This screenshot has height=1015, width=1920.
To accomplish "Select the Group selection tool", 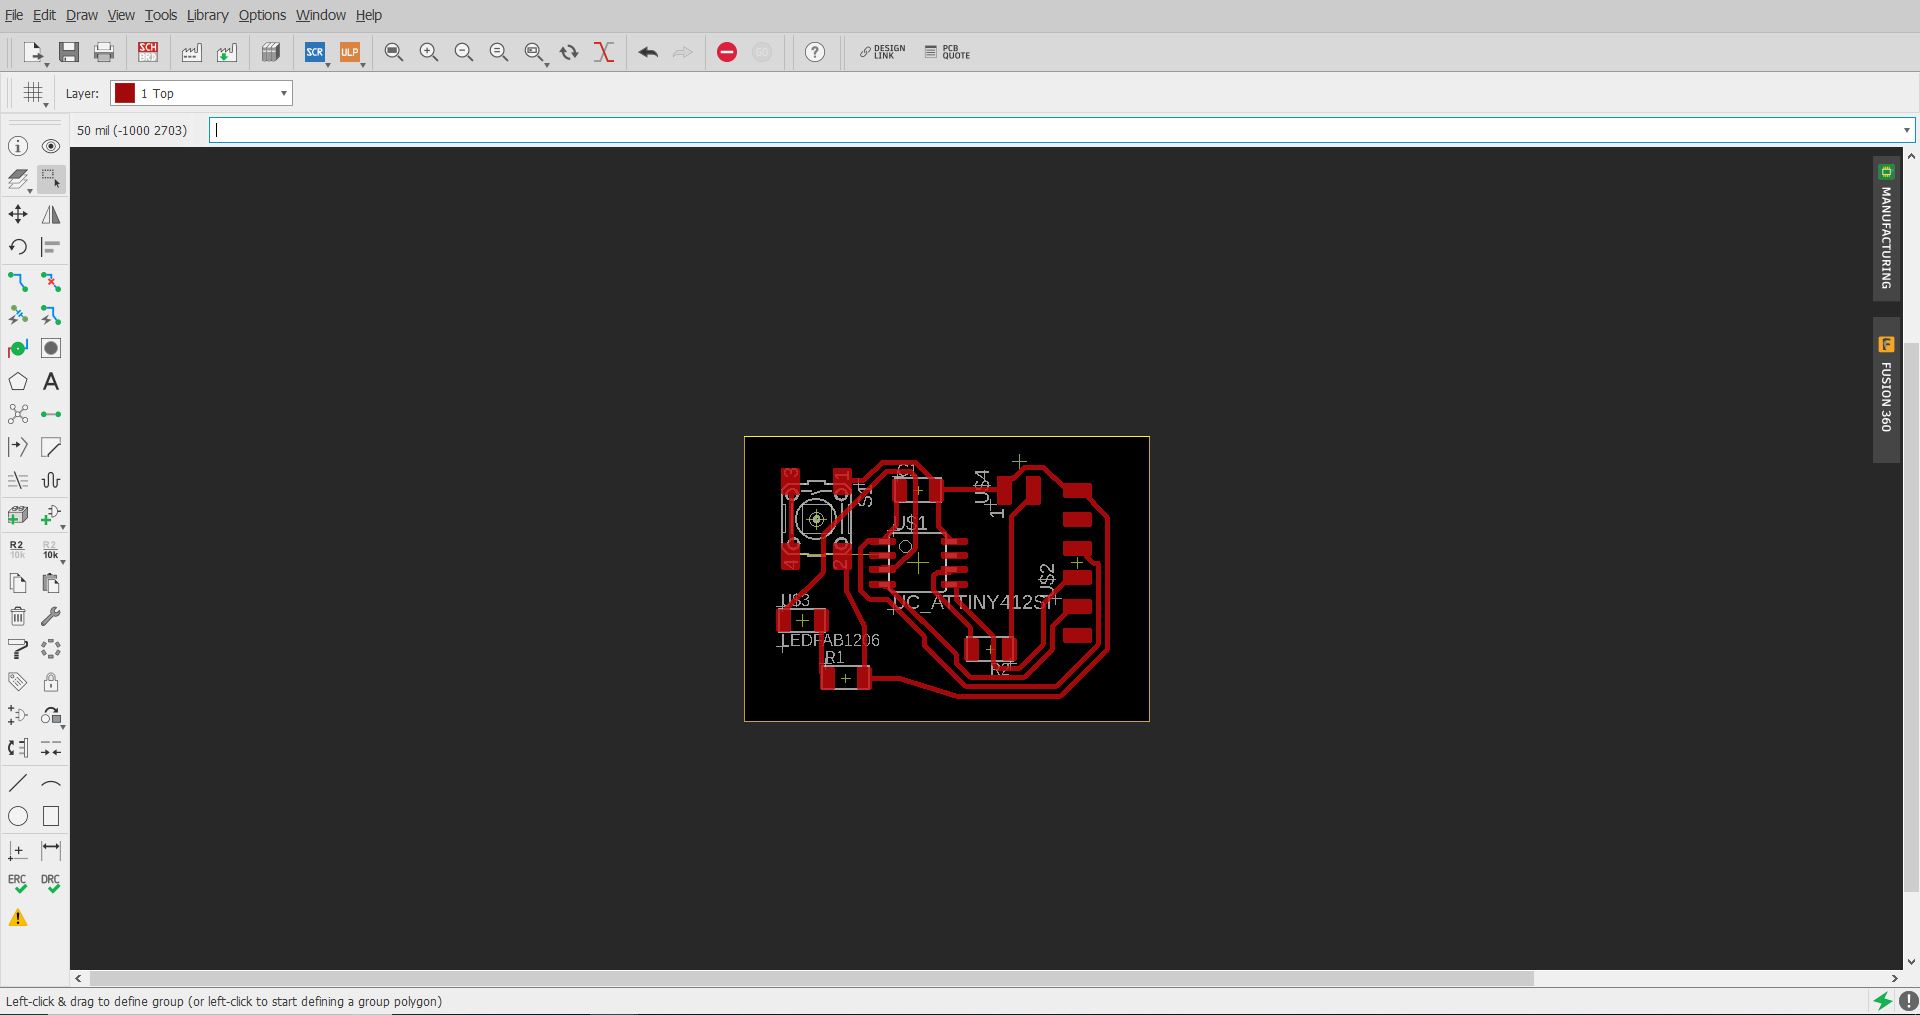I will [51, 180].
